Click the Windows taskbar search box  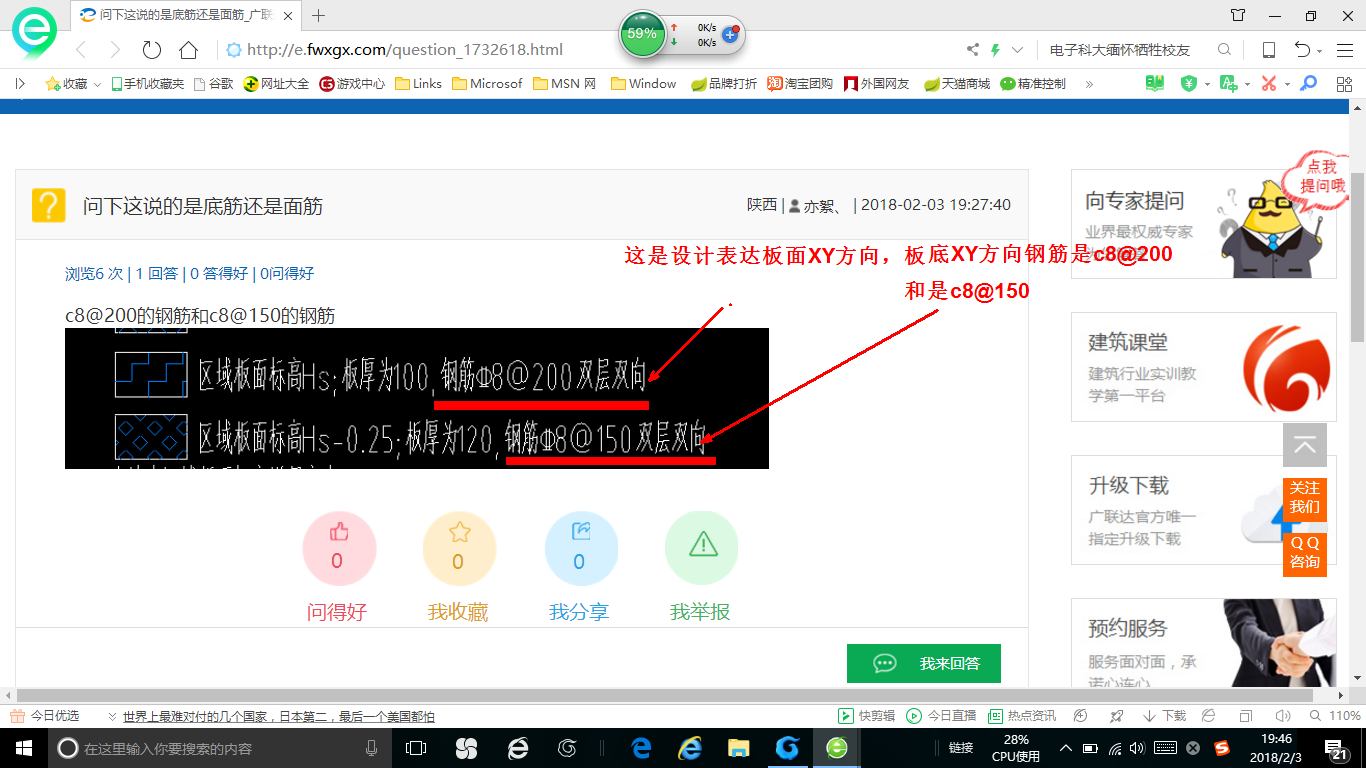tap(220, 748)
